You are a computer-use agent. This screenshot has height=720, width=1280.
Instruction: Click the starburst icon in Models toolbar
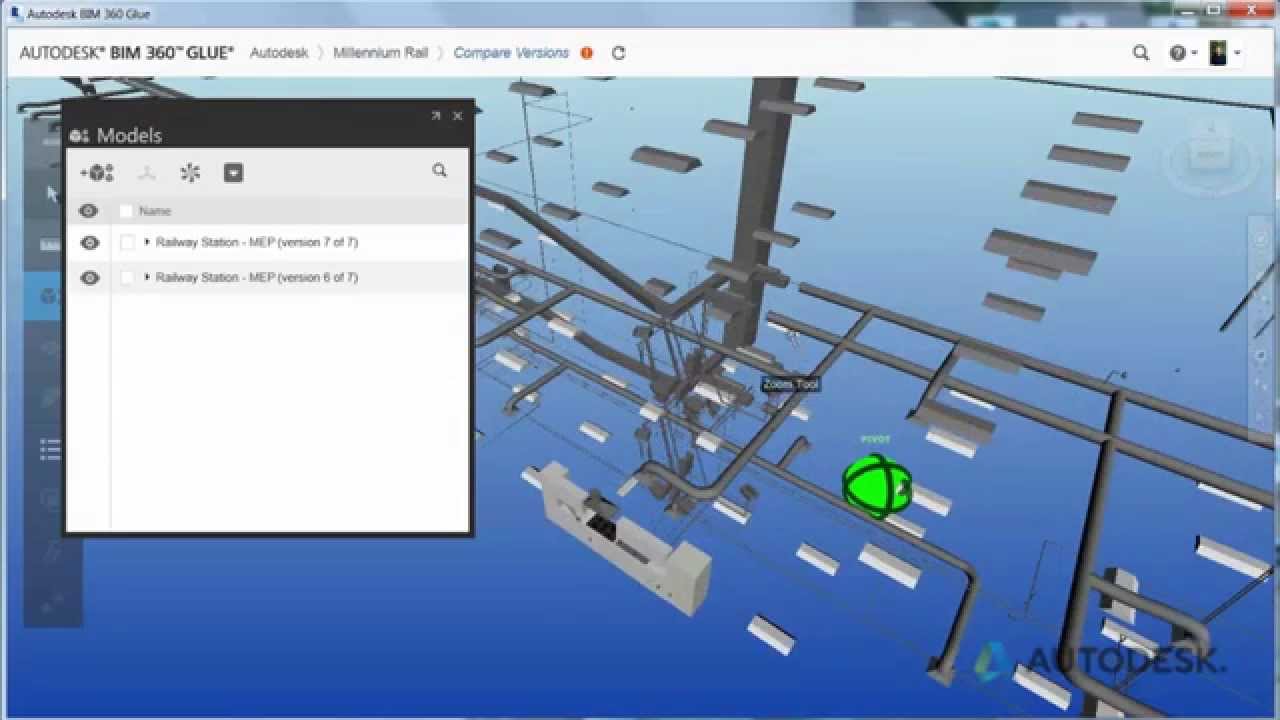pos(190,173)
